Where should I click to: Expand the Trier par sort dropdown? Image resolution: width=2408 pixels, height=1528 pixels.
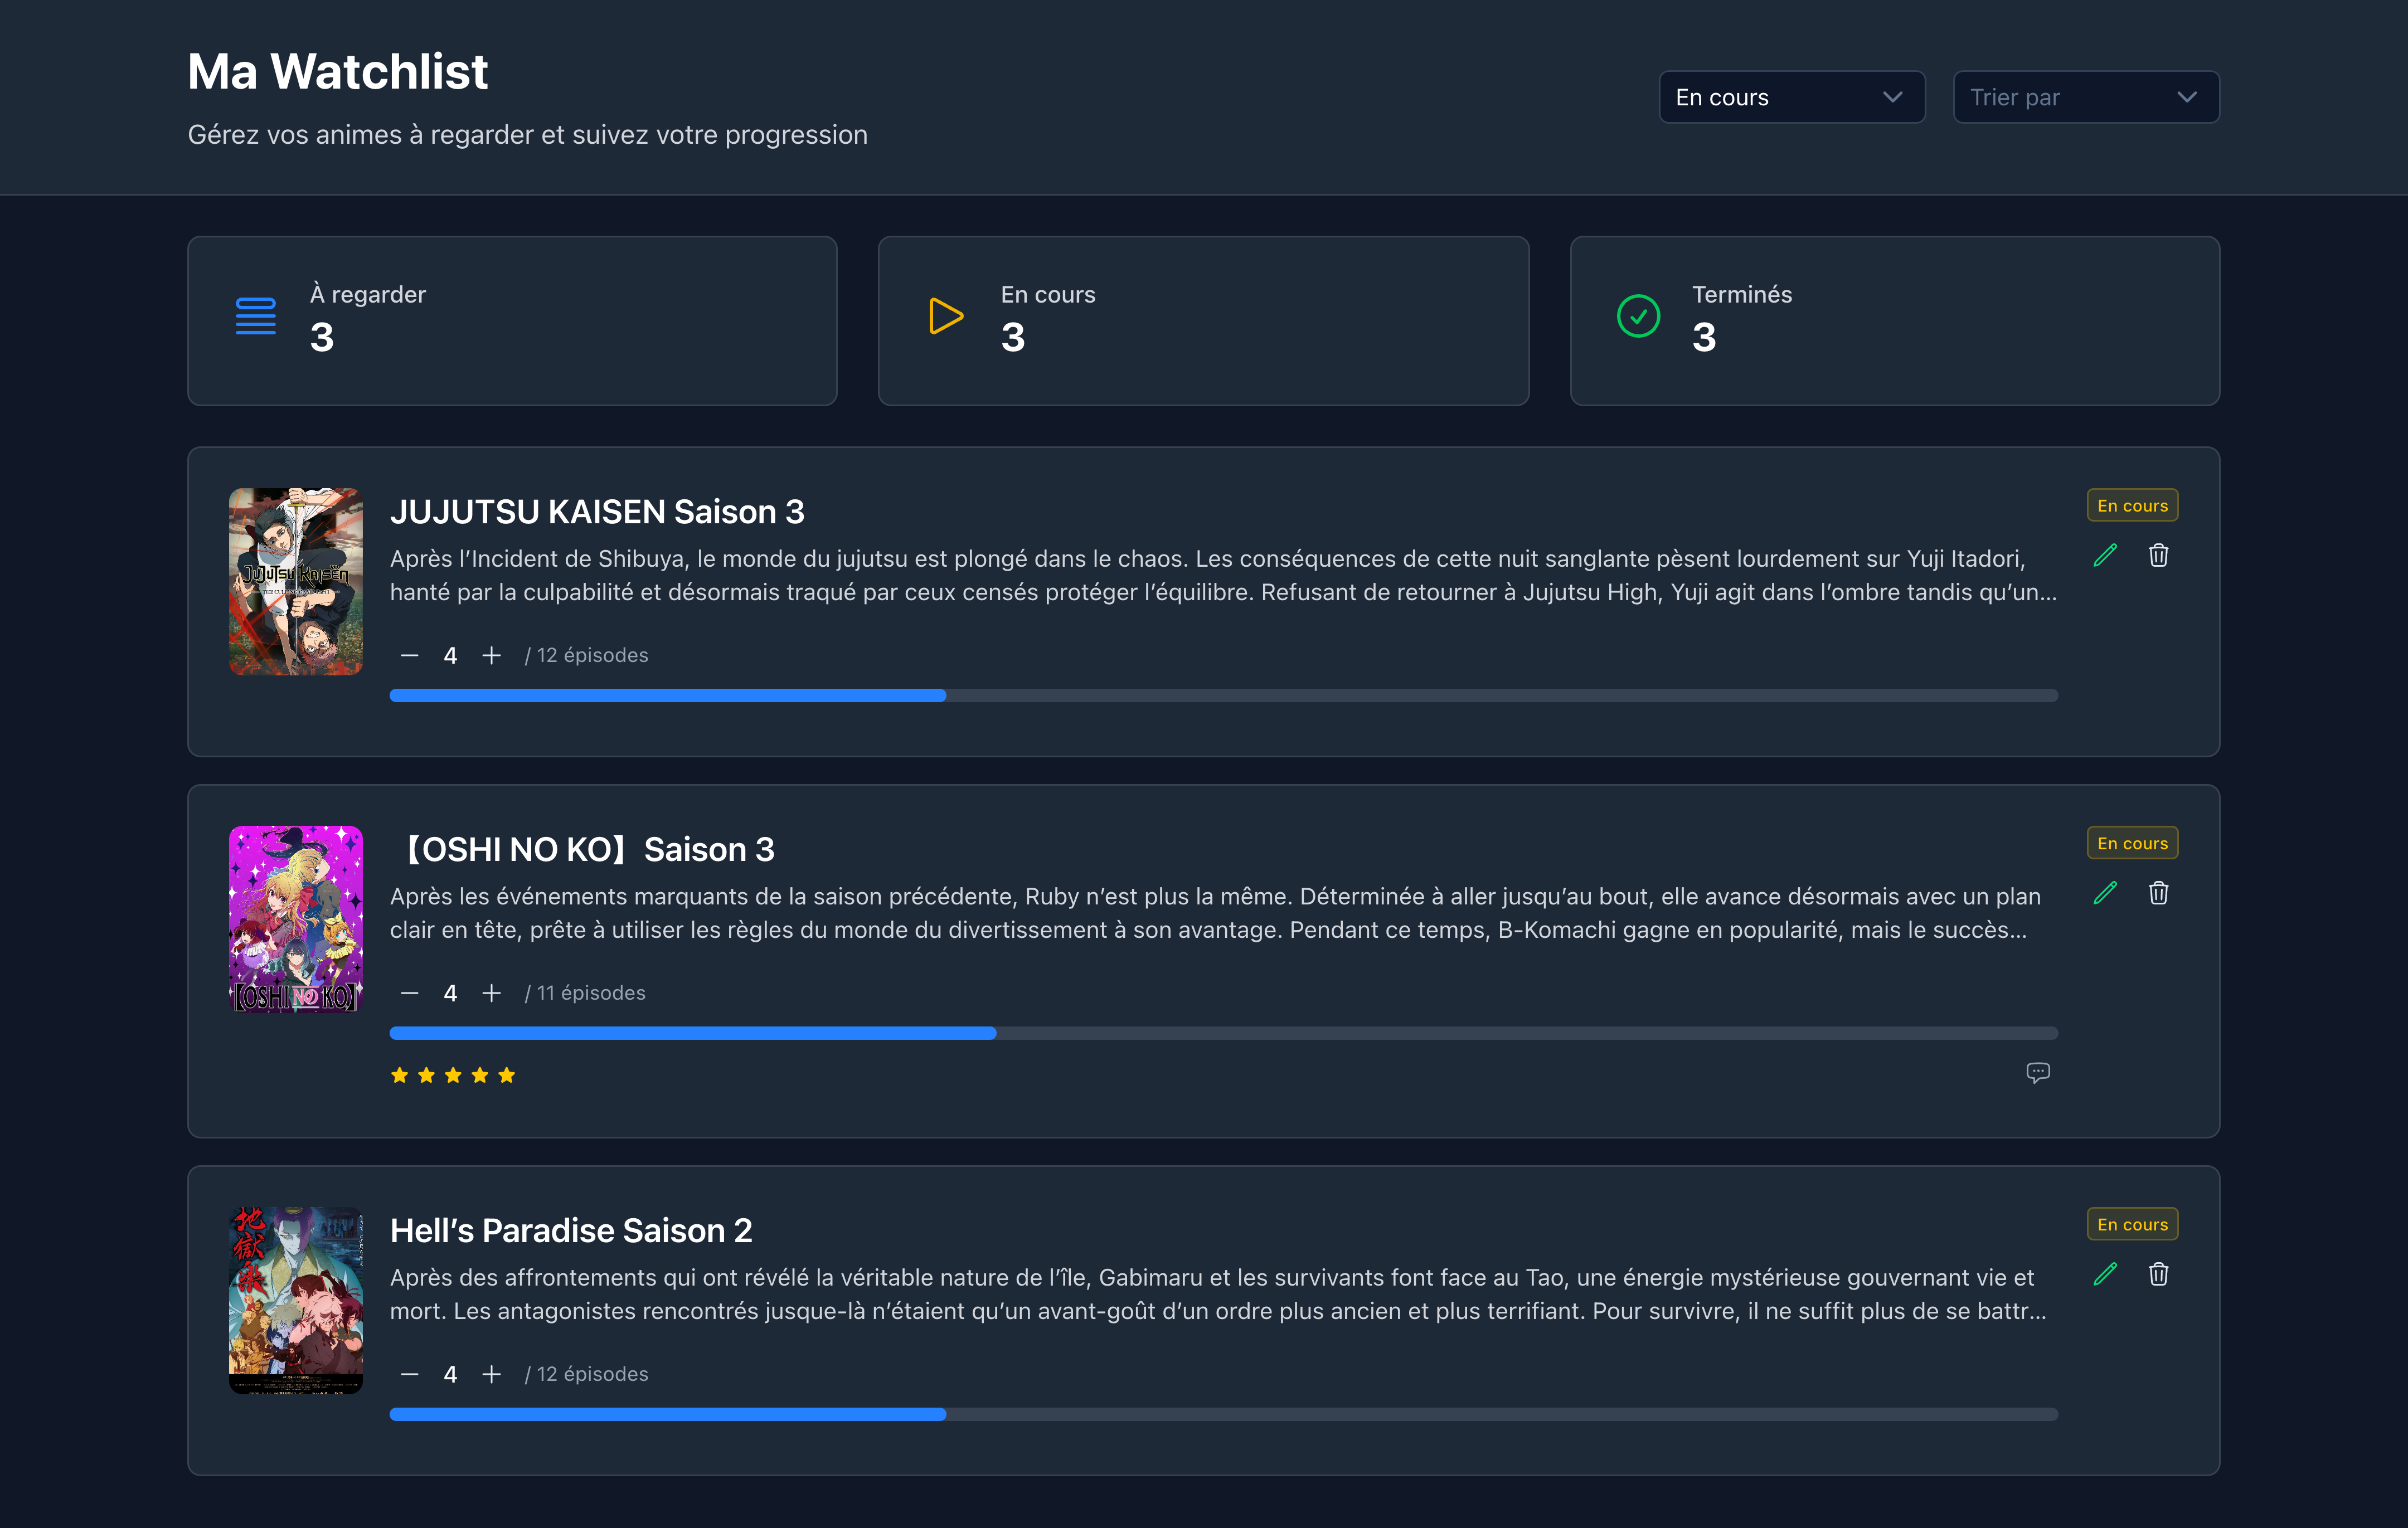tap(2085, 97)
